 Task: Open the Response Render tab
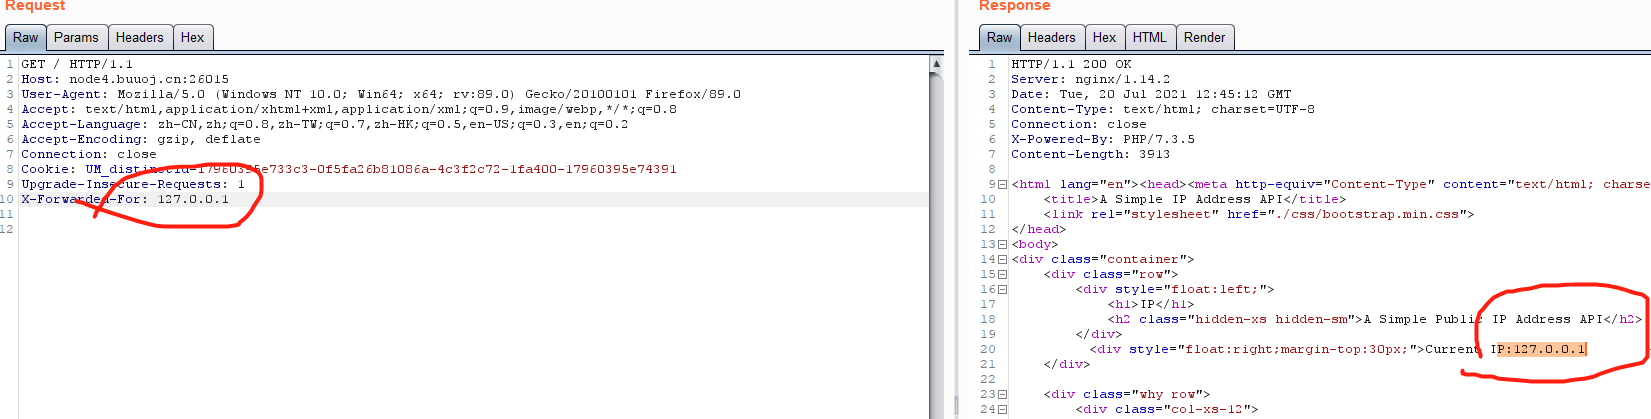coord(1204,38)
